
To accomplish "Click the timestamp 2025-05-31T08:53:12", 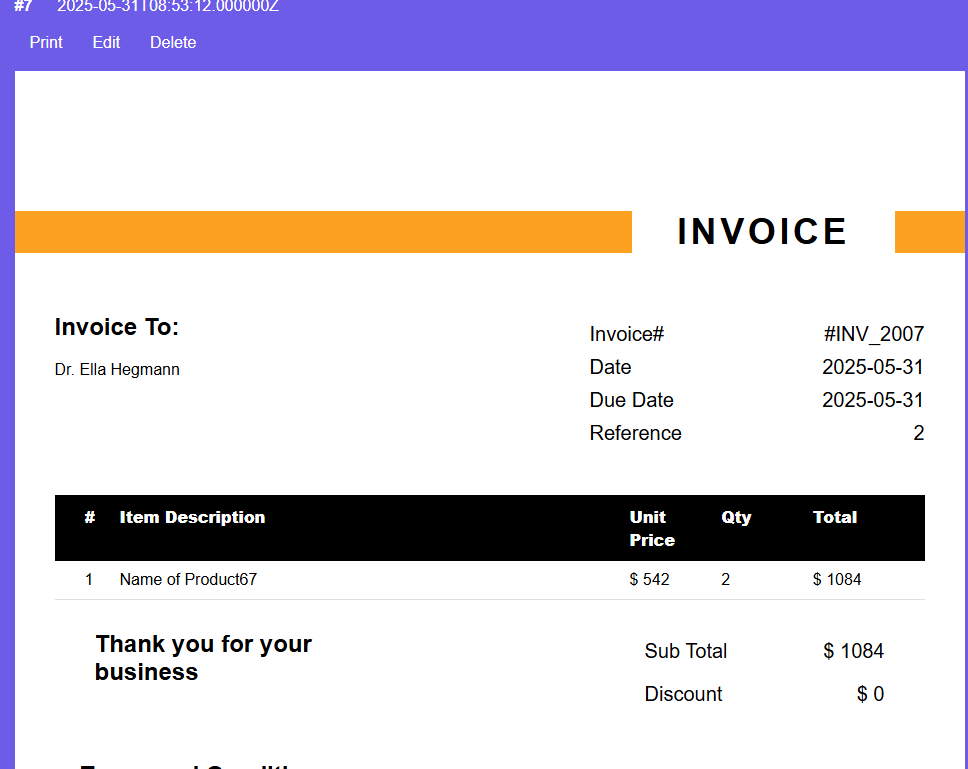I will point(167,6).
